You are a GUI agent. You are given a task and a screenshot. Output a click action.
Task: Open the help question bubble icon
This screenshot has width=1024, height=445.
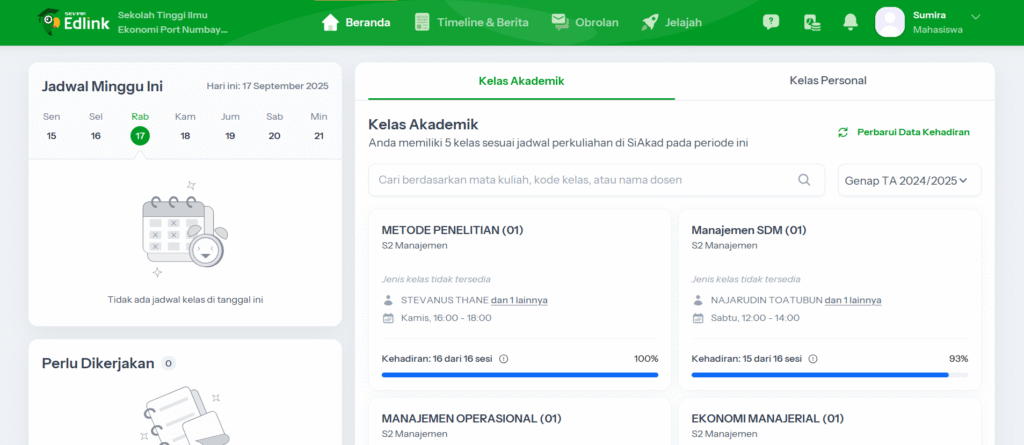tap(770, 22)
